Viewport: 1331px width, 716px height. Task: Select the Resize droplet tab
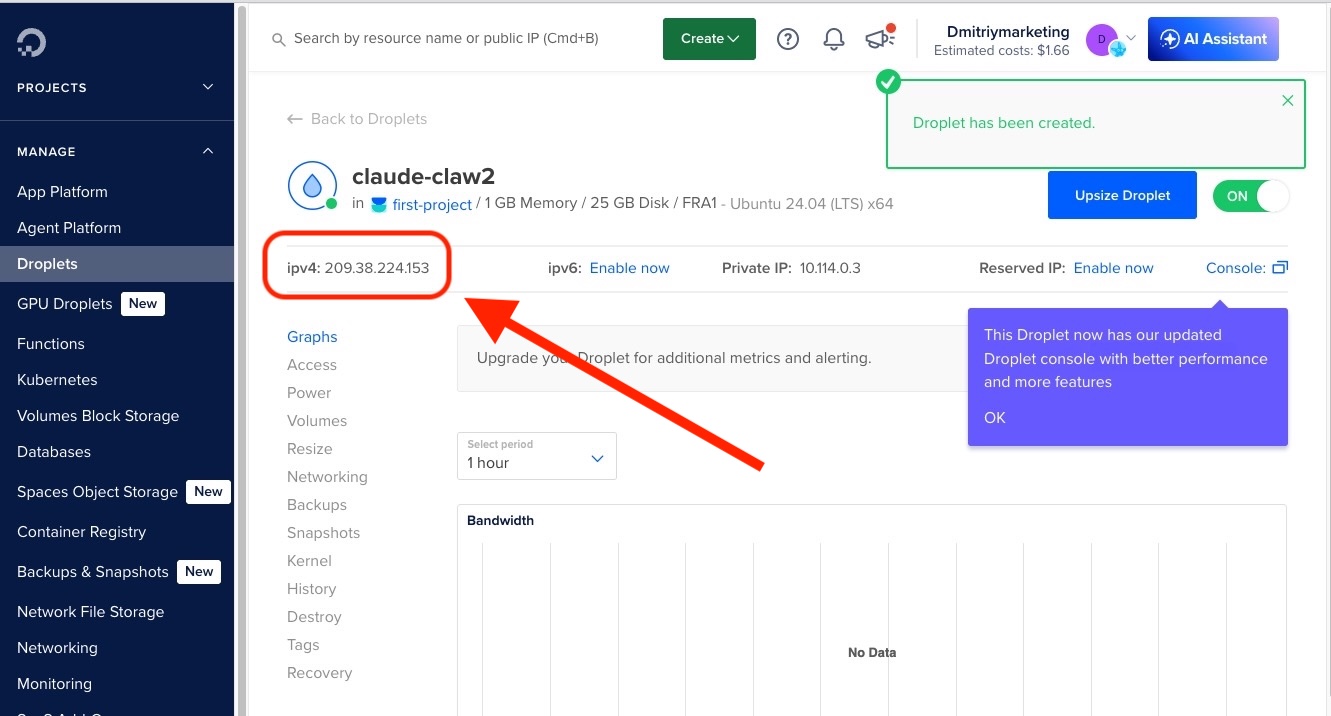[310, 449]
